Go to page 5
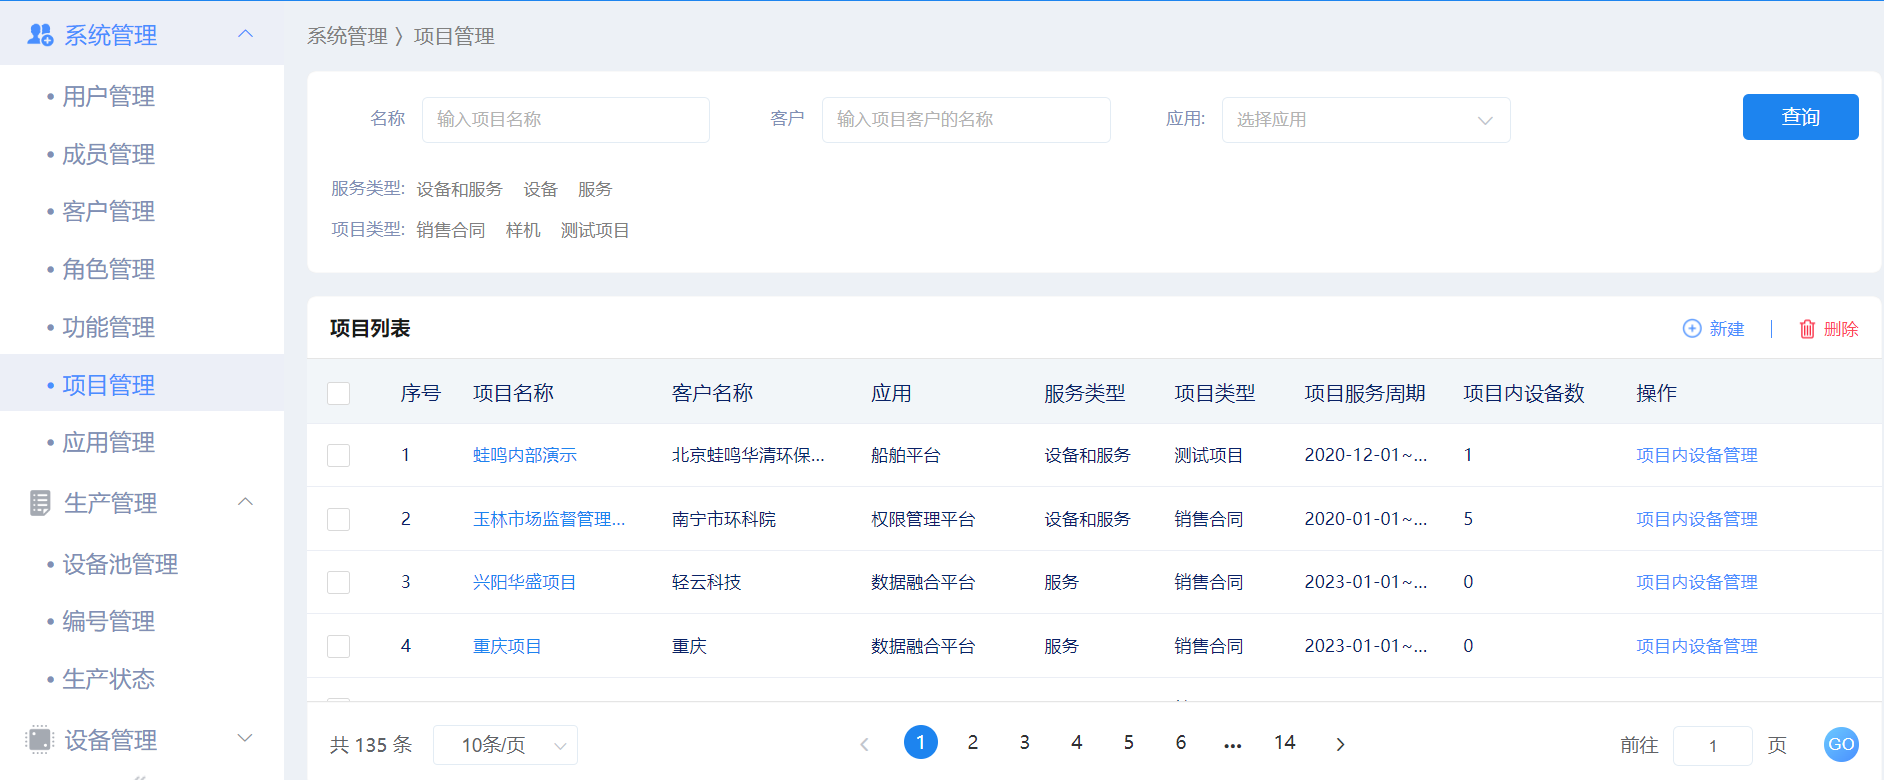 click(x=1129, y=742)
